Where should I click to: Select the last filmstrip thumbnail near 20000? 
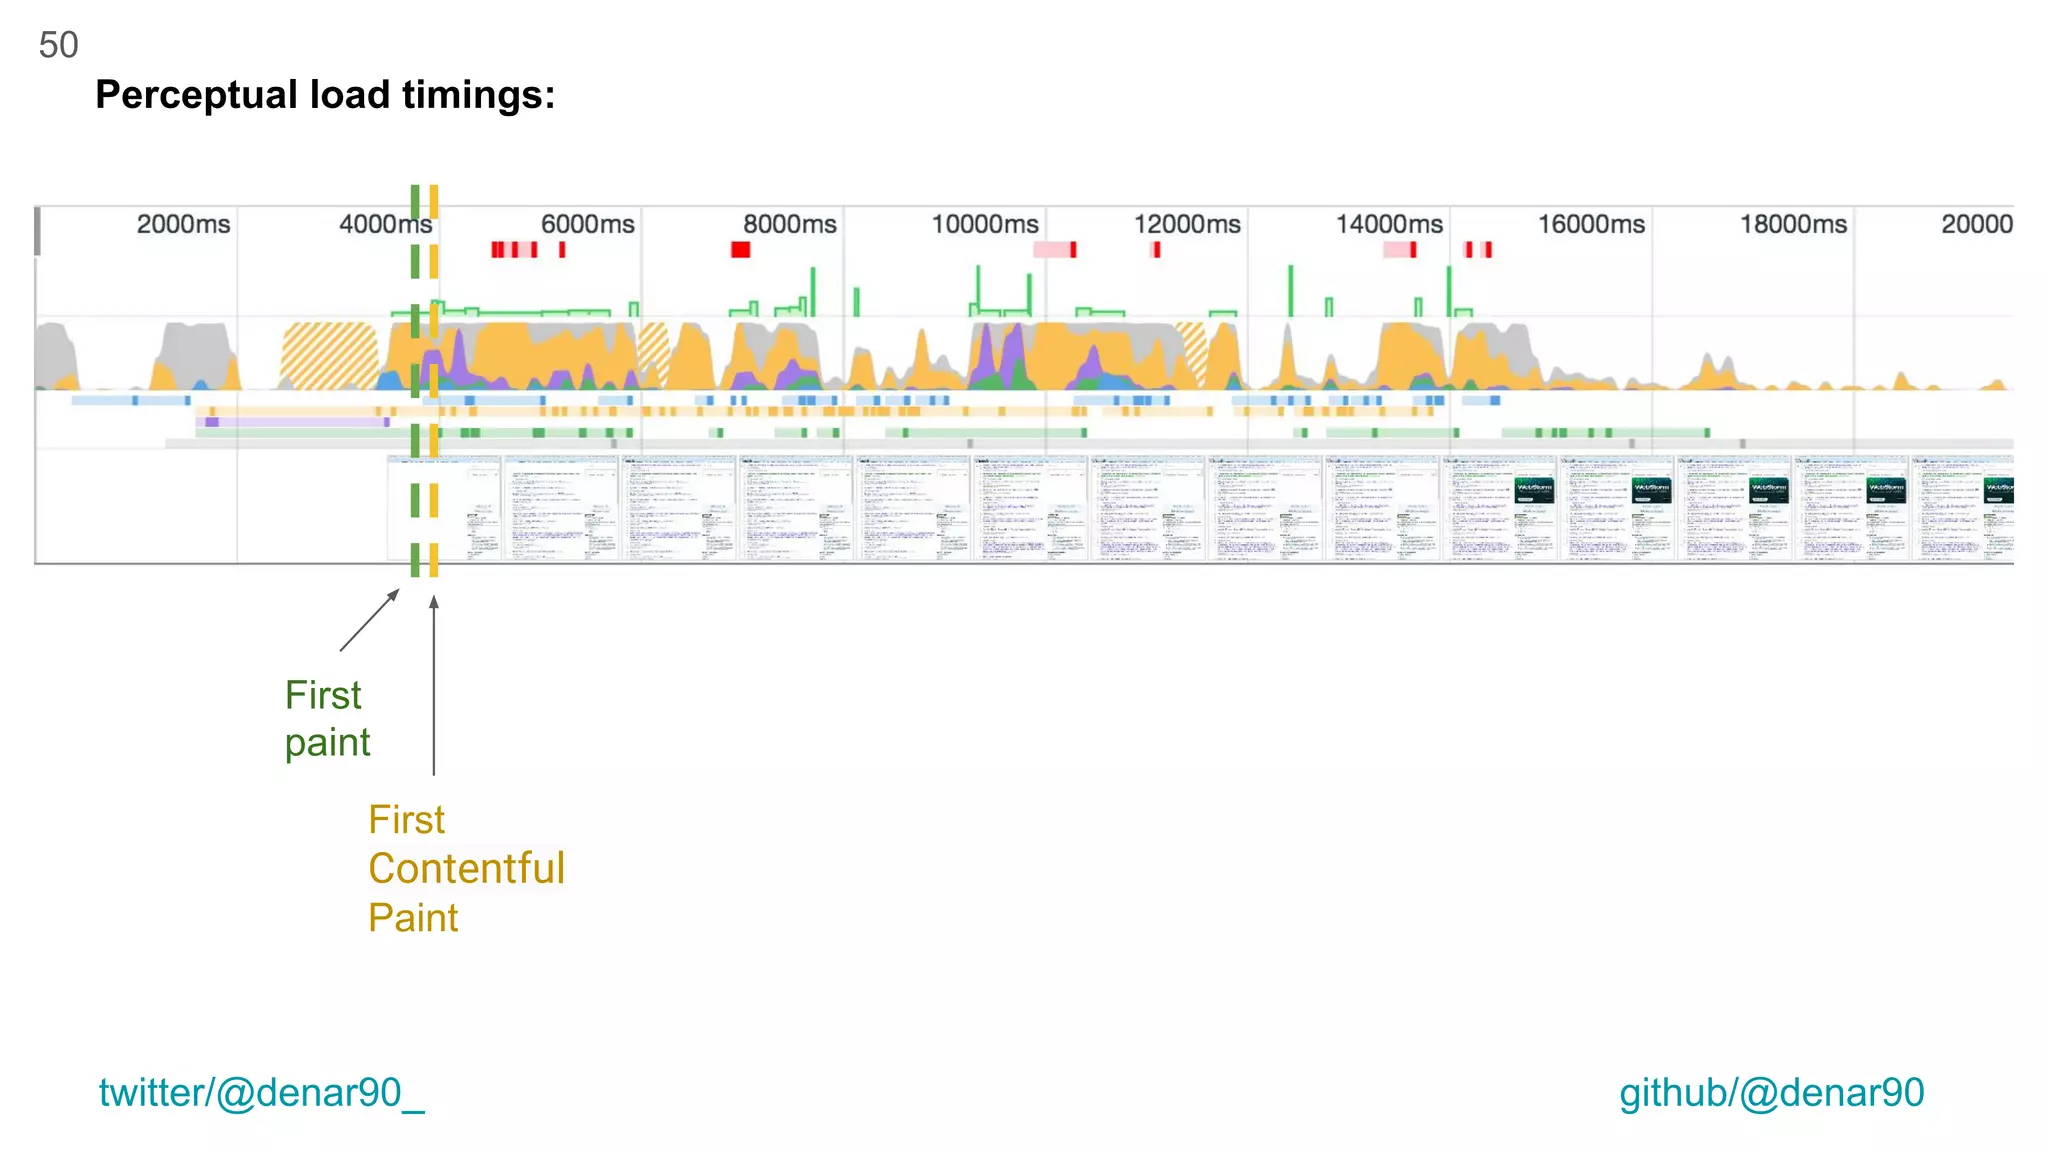[1962, 508]
